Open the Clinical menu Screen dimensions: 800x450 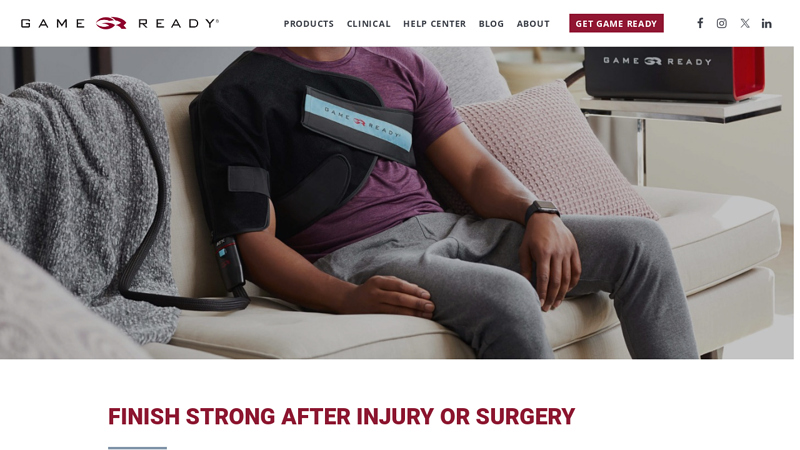(368, 24)
